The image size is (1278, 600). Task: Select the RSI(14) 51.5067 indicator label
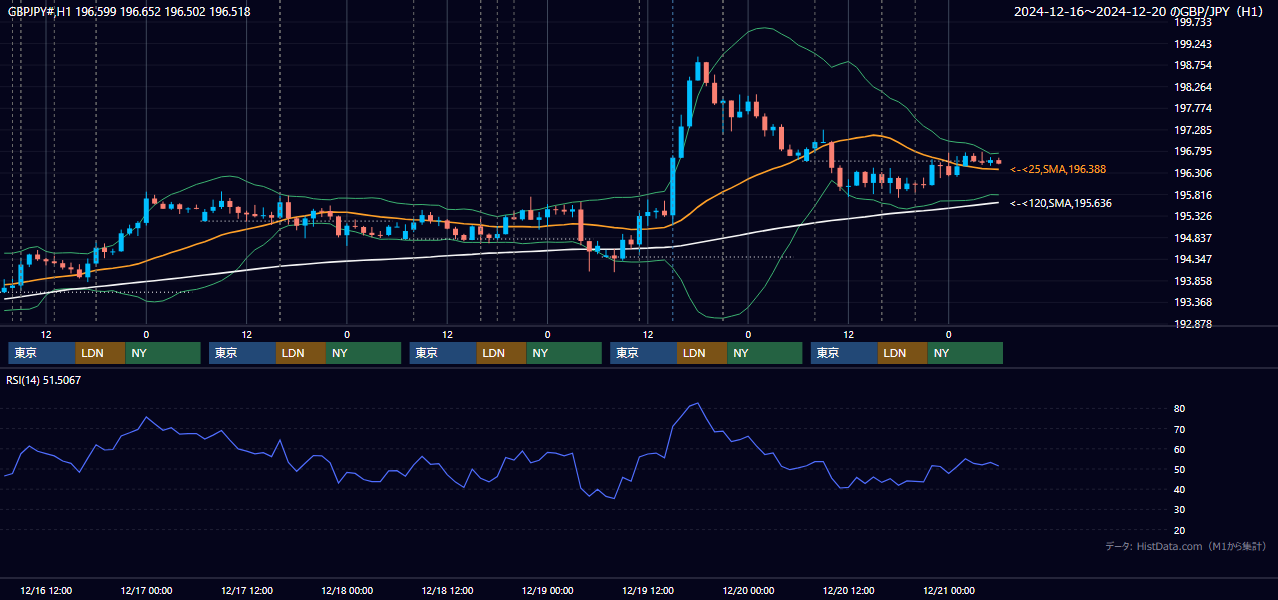click(43, 380)
